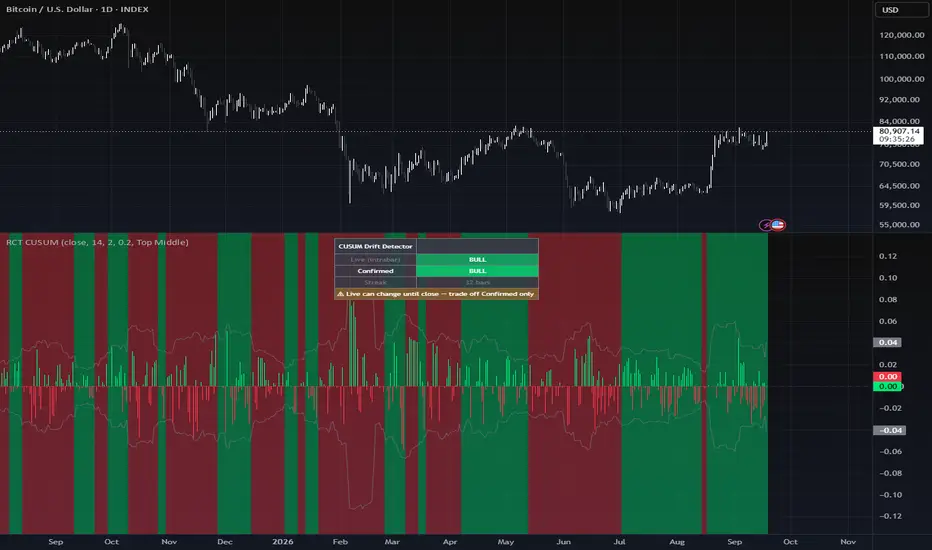Click the orange Live can change warning banner
The height and width of the screenshot is (550, 932).
pyautogui.click(x=436, y=294)
